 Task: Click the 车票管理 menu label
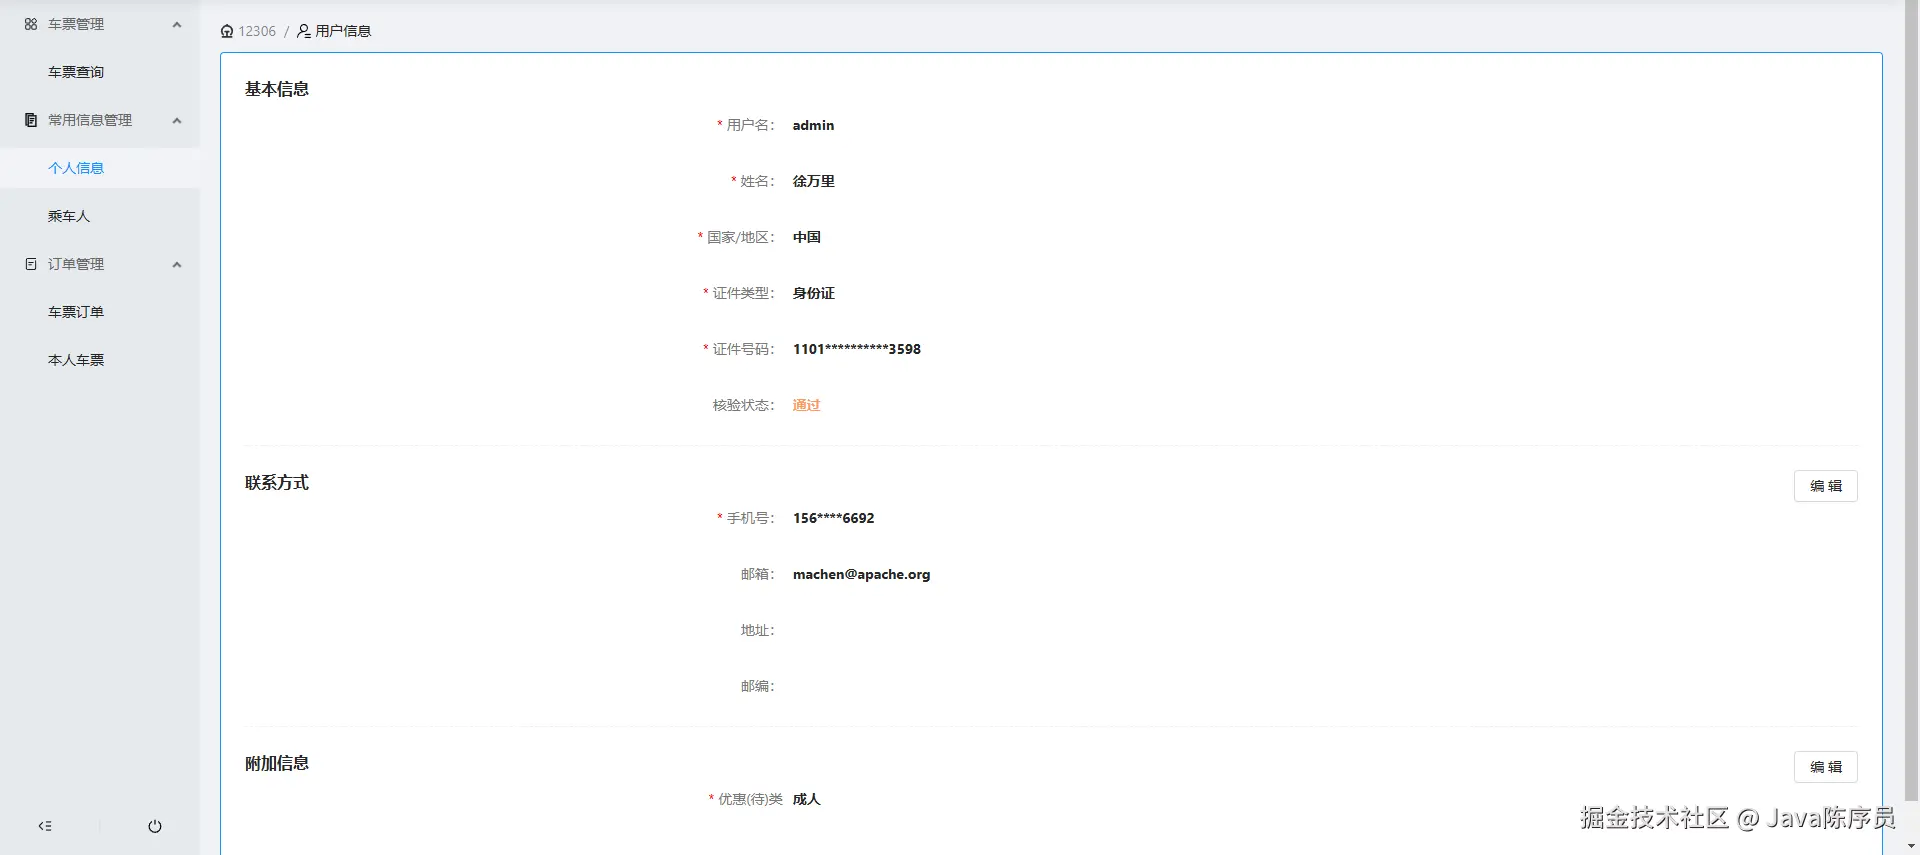pos(76,24)
